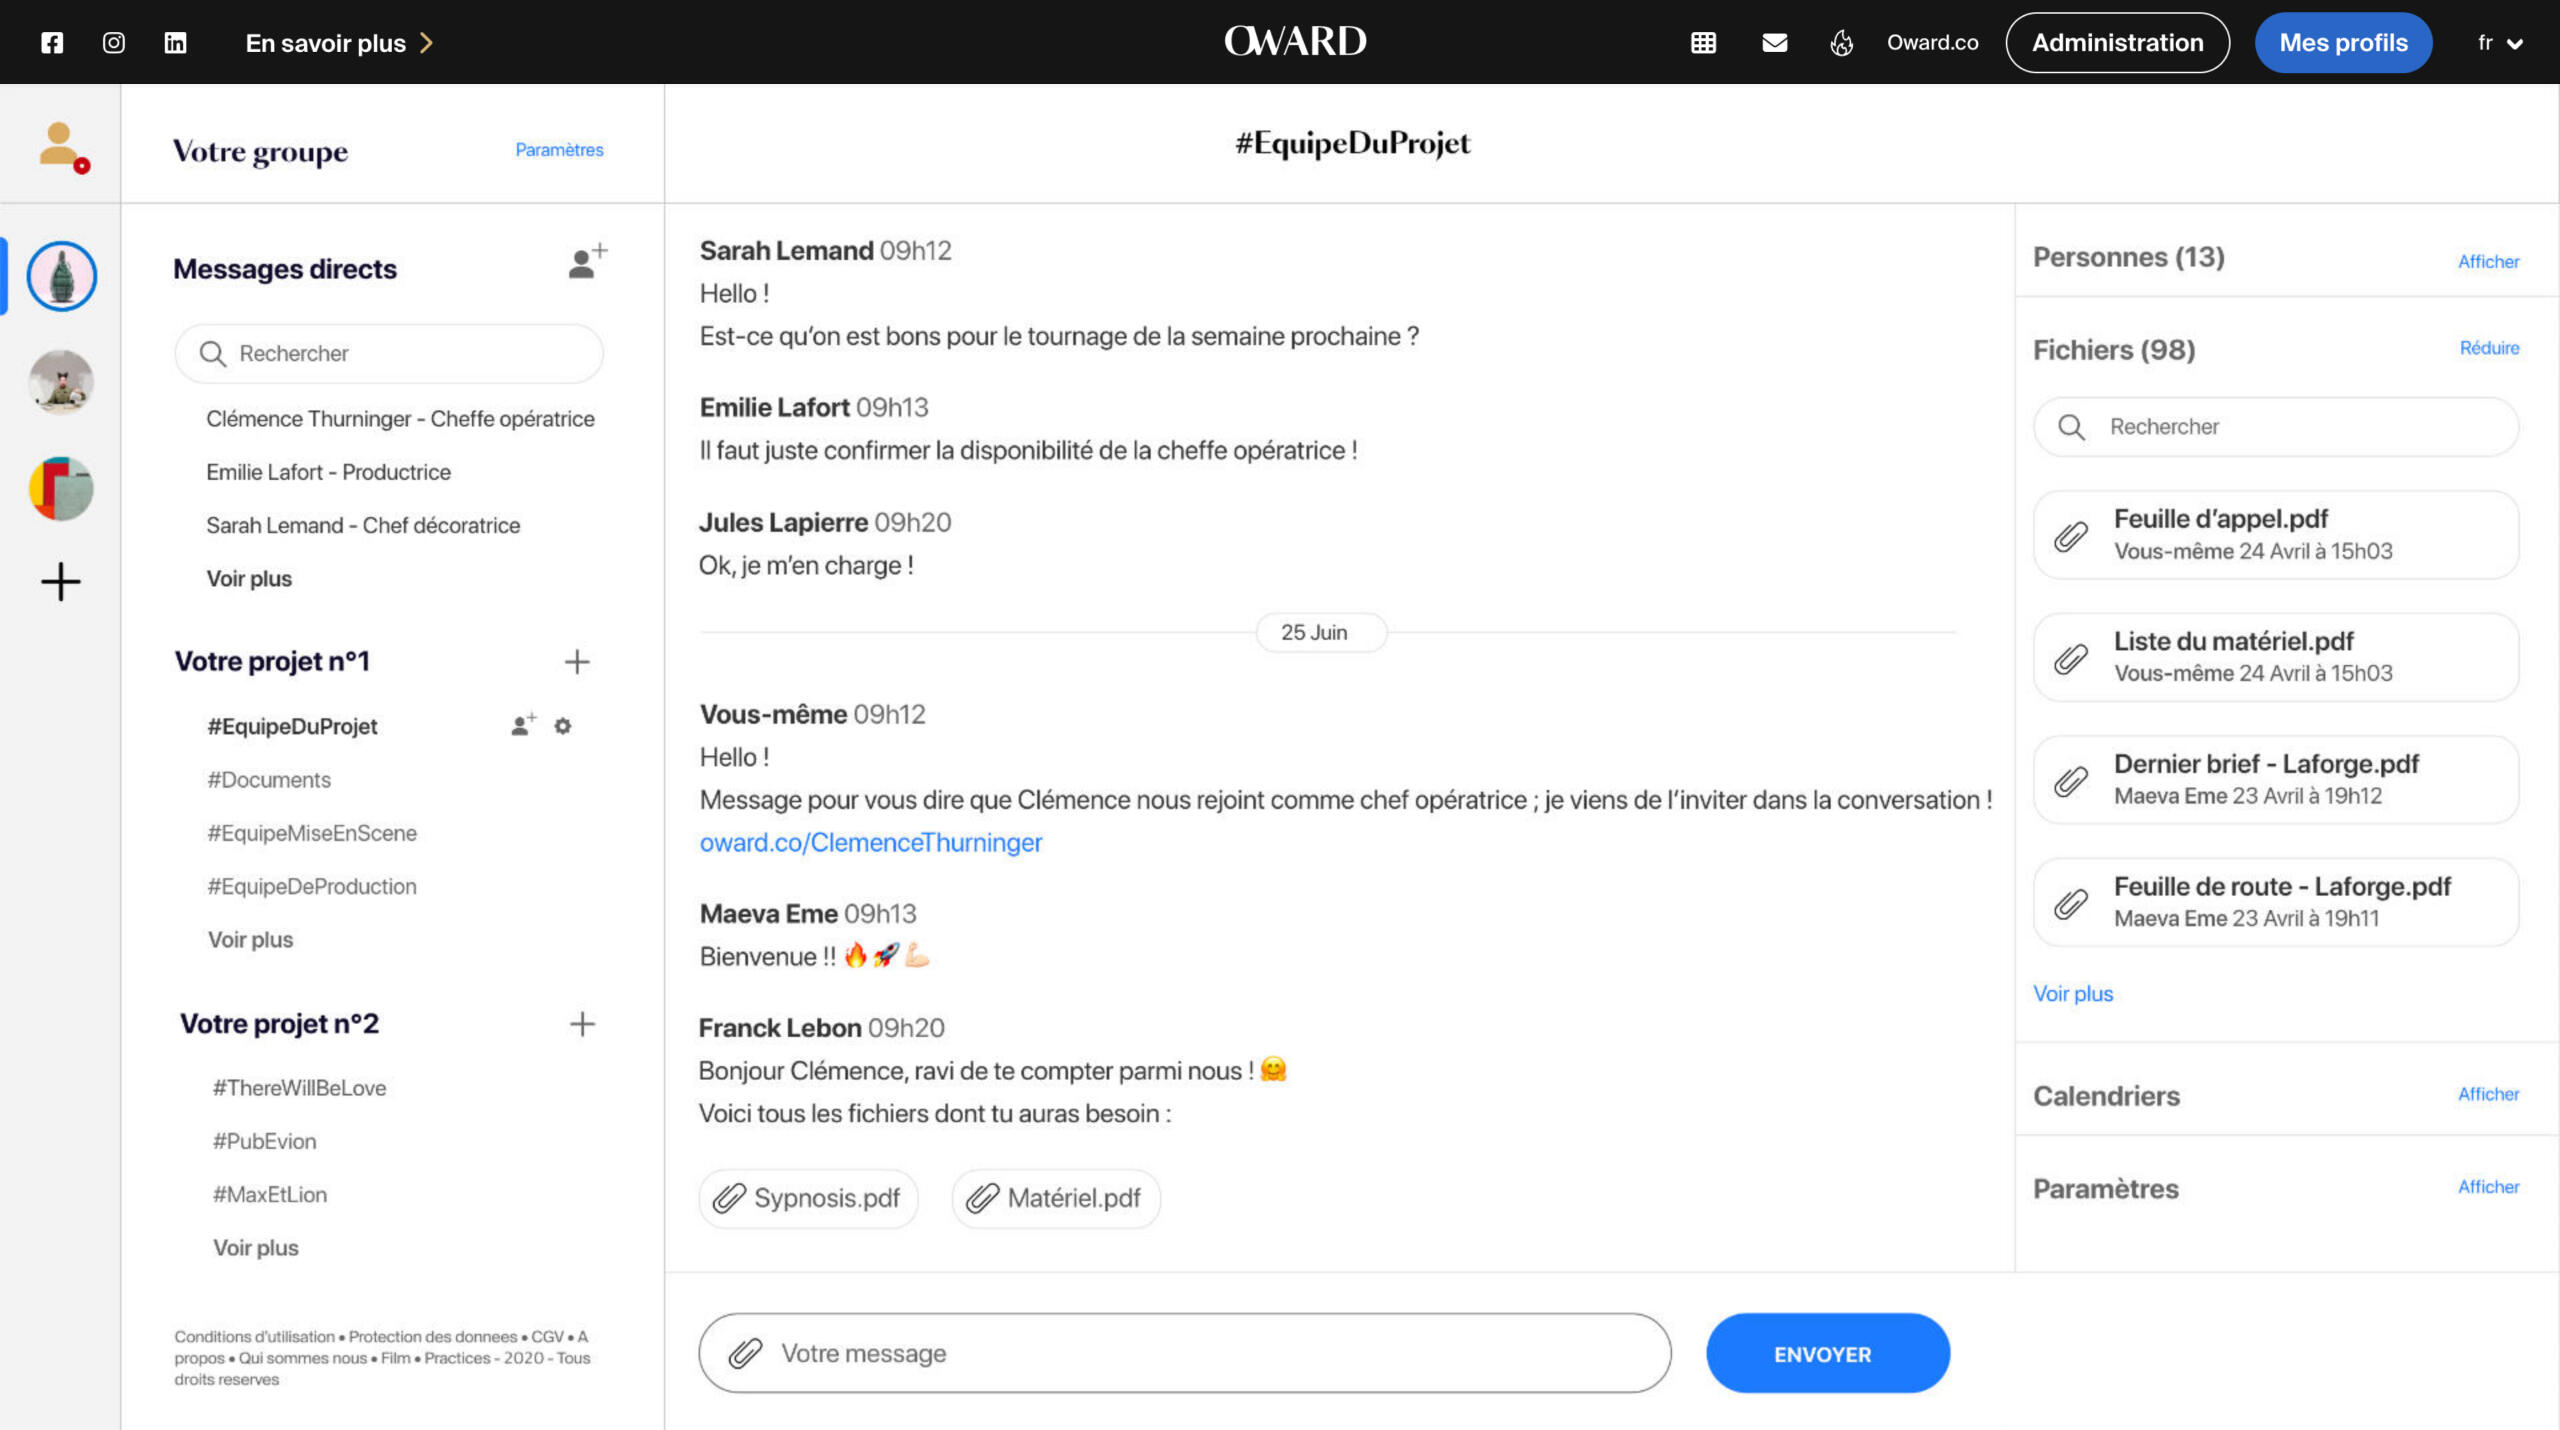The height and width of the screenshot is (1430, 2560).
Task: Open the Sypnosis.pdf attachment
Action: 808,1198
